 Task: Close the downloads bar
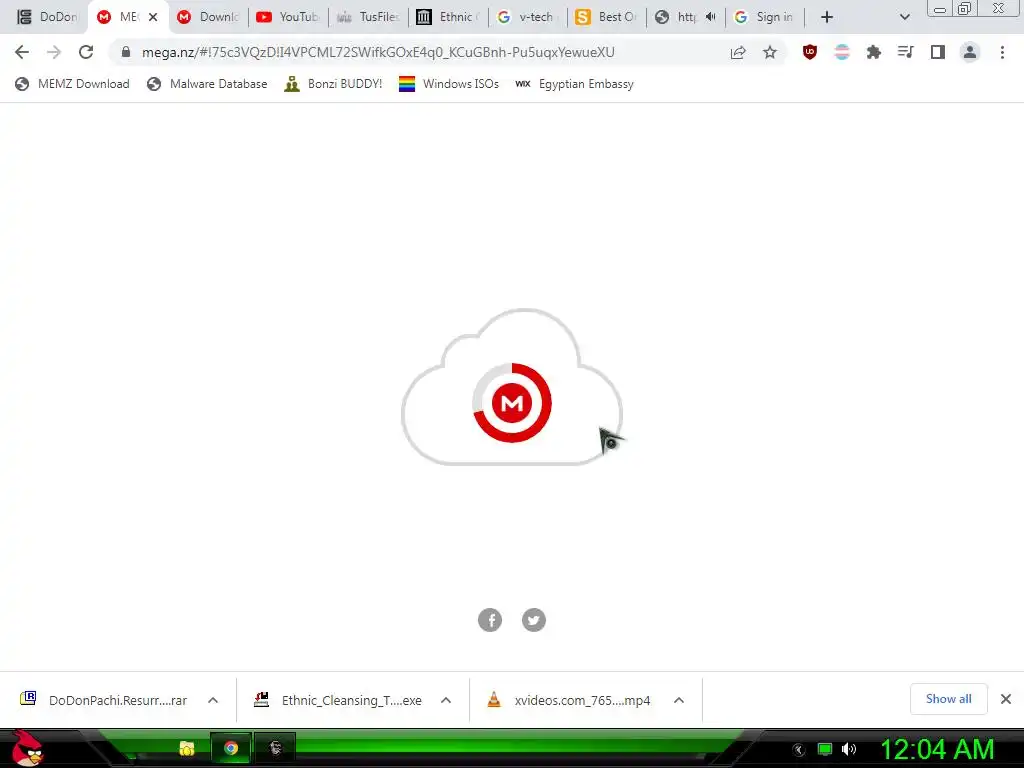1006,699
